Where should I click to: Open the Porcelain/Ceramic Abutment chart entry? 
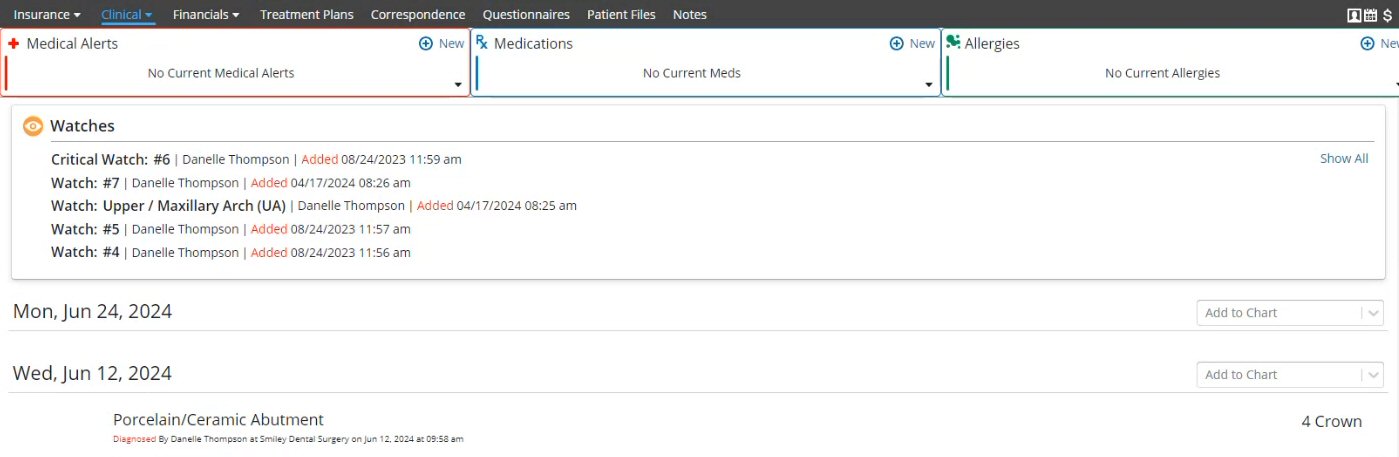point(218,420)
